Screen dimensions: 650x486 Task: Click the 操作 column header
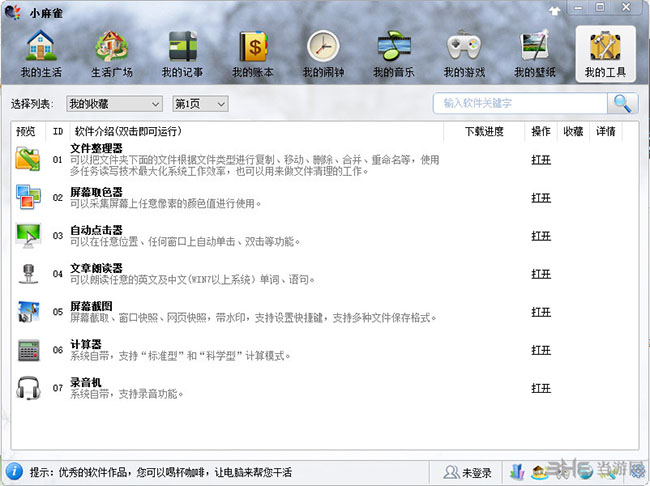pyautogui.click(x=541, y=131)
